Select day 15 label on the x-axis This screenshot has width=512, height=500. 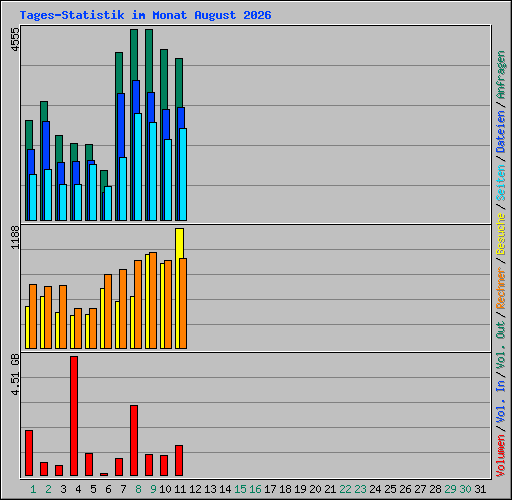tap(240, 489)
